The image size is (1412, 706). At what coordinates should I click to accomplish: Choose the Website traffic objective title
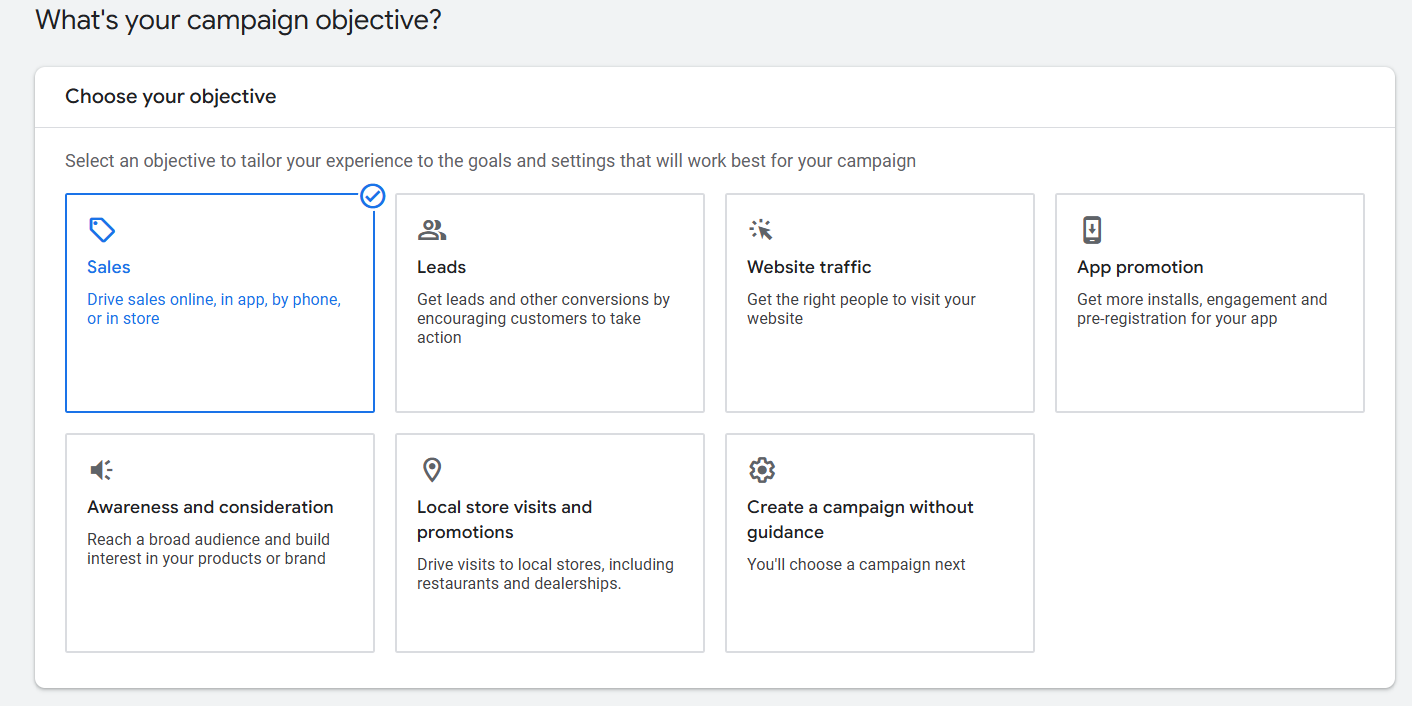coord(809,267)
